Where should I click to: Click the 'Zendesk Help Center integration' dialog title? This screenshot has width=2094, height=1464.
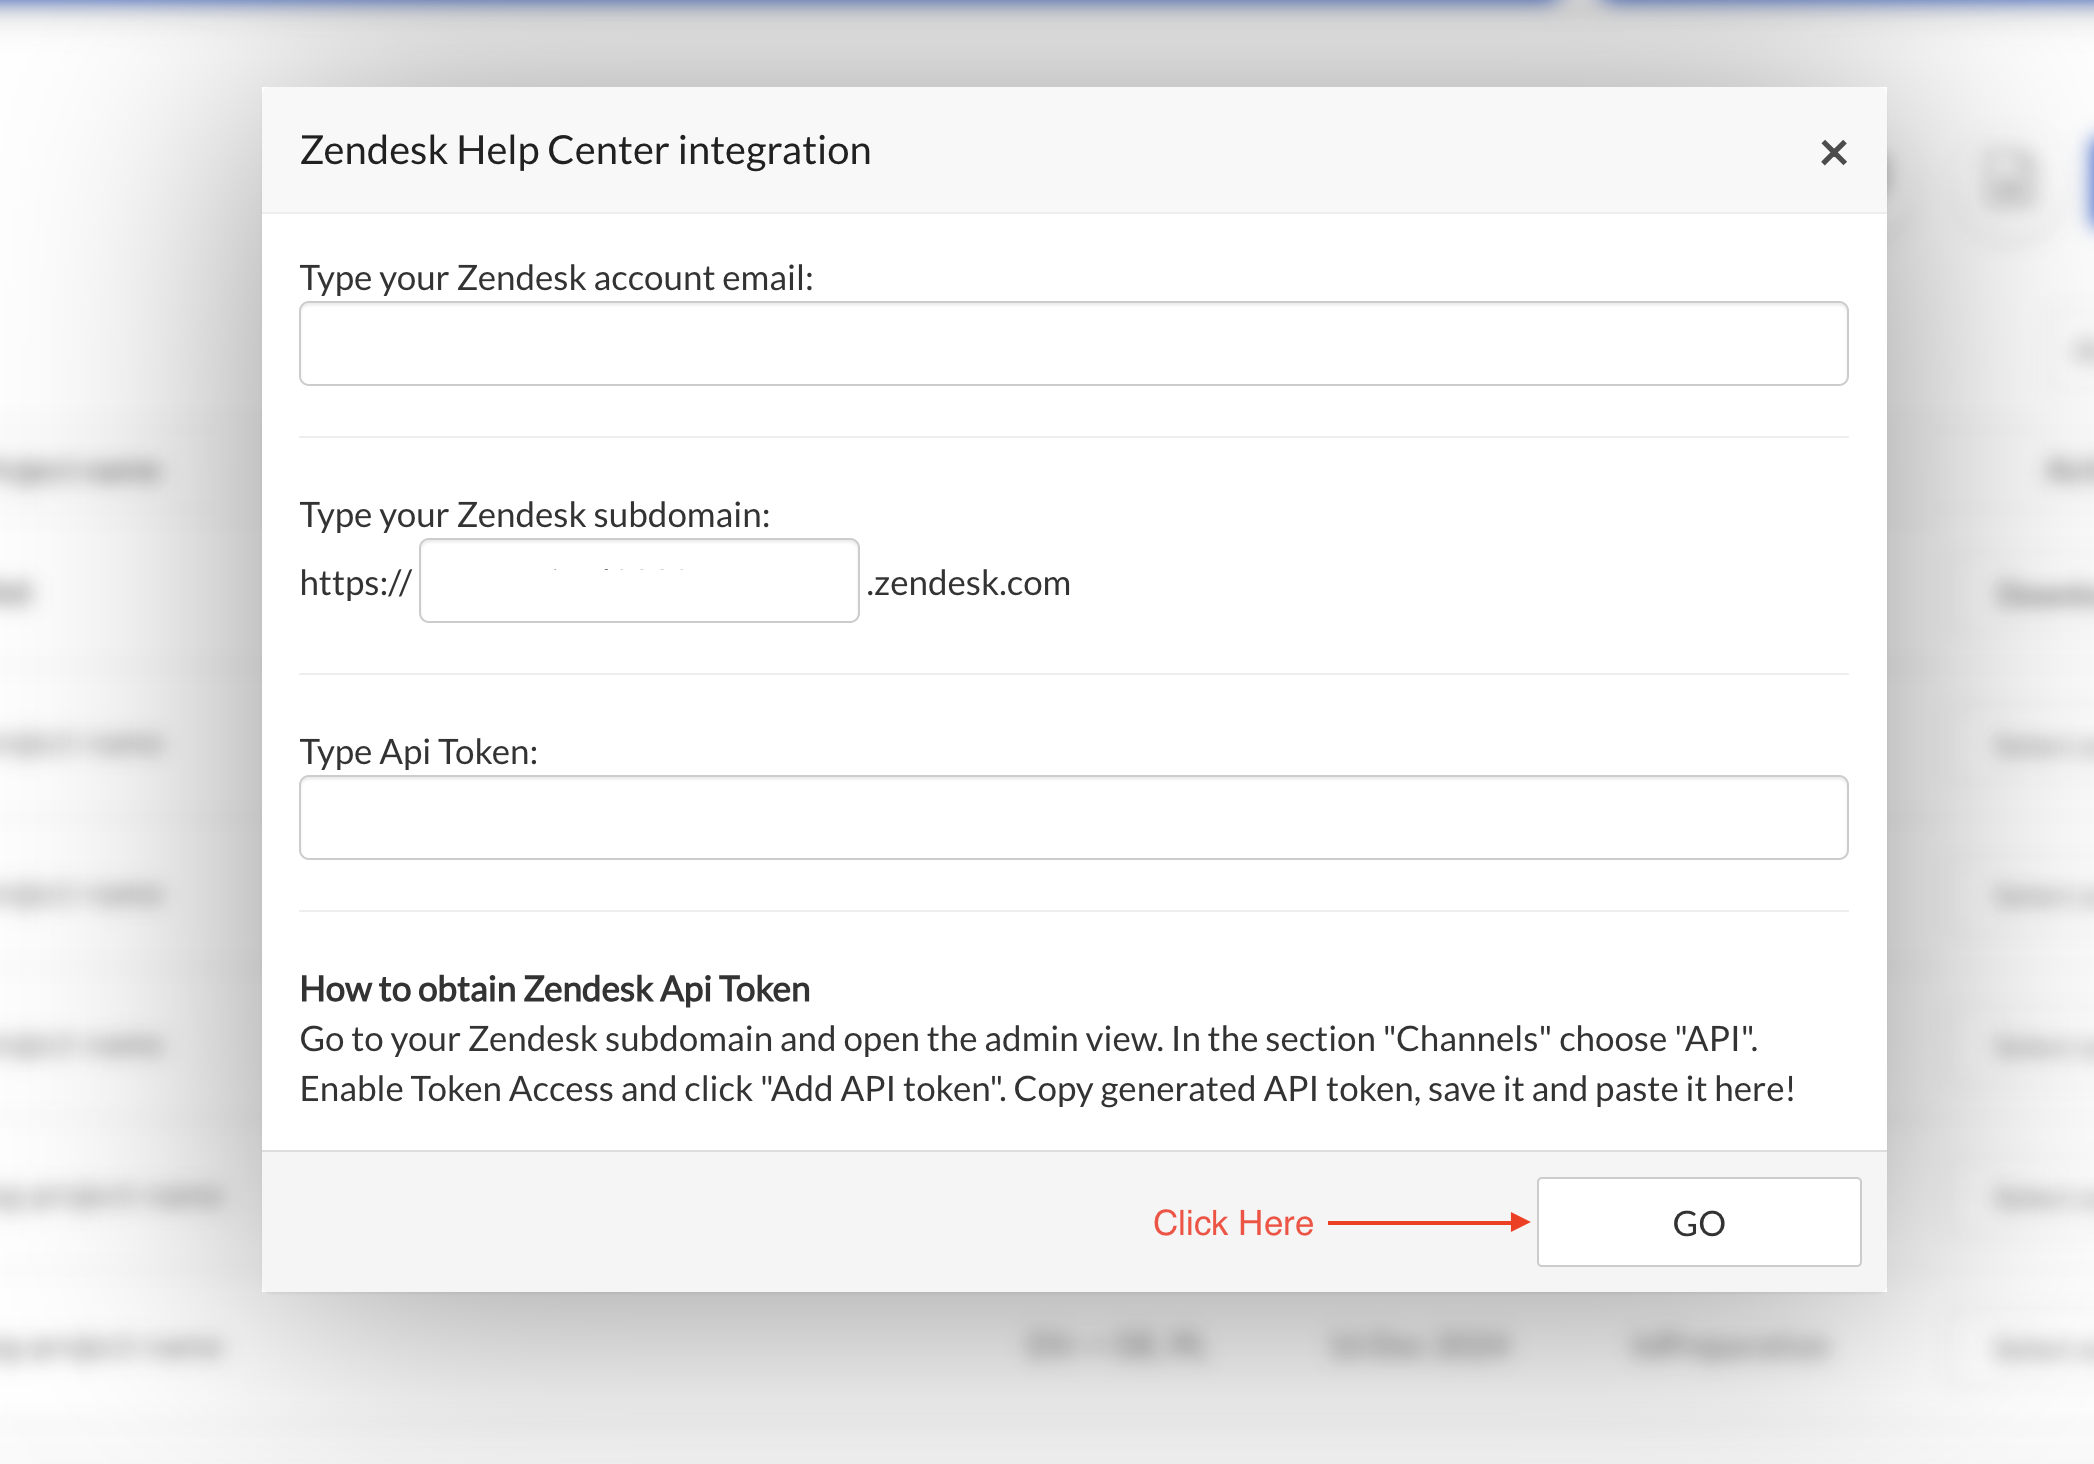tap(585, 151)
